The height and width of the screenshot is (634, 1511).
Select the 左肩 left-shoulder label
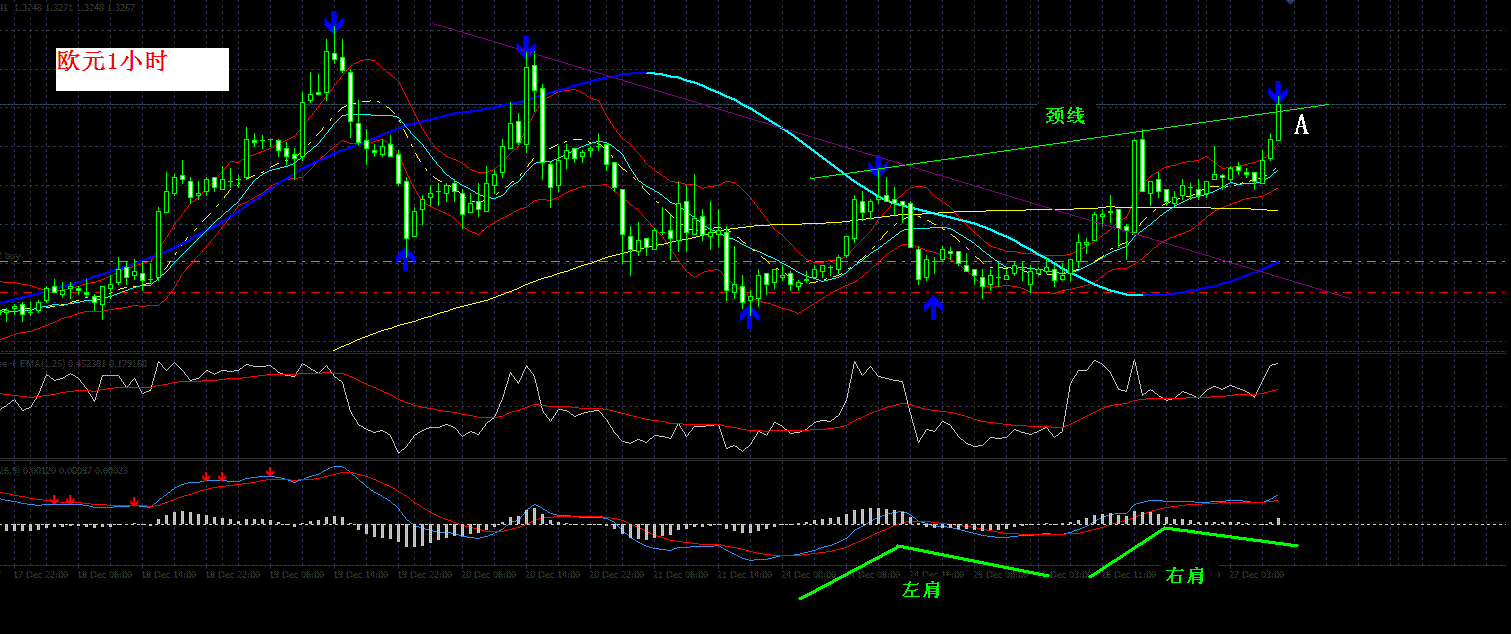pos(921,590)
